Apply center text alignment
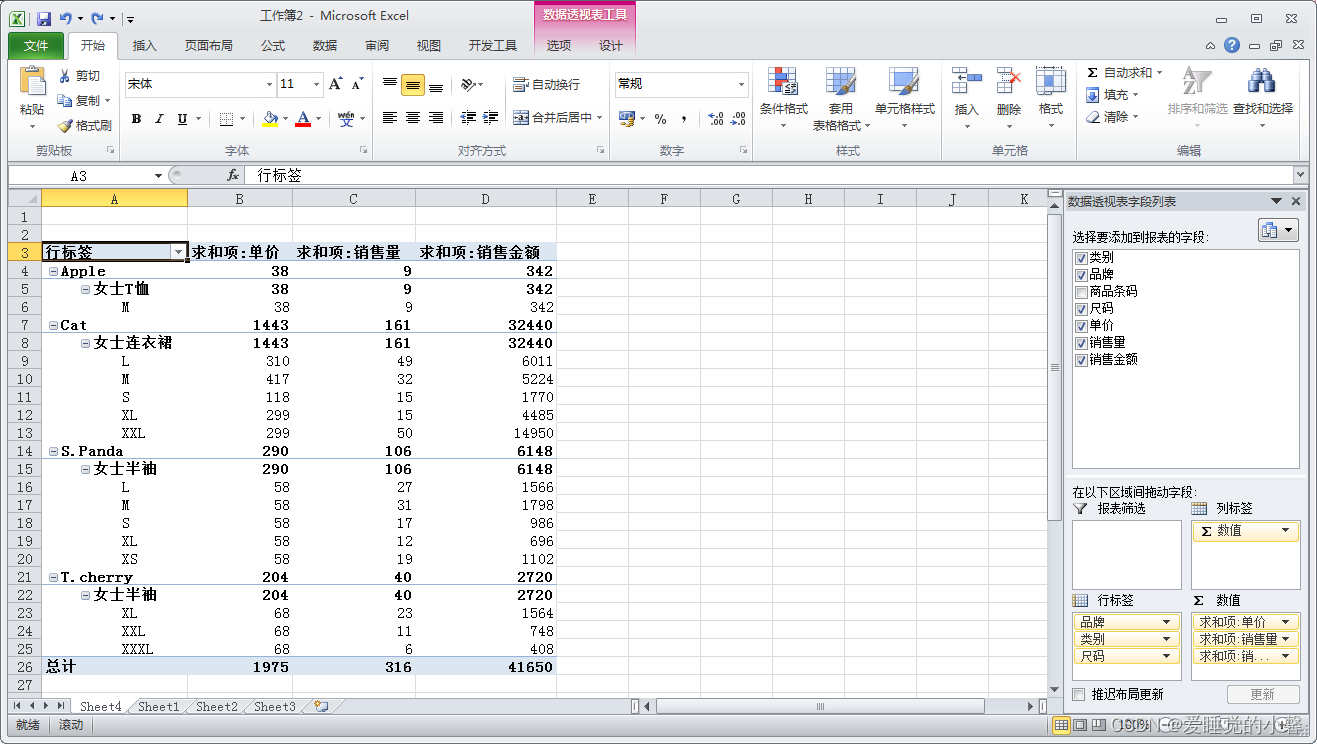Image resolution: width=1317 pixels, height=744 pixels. (413, 118)
